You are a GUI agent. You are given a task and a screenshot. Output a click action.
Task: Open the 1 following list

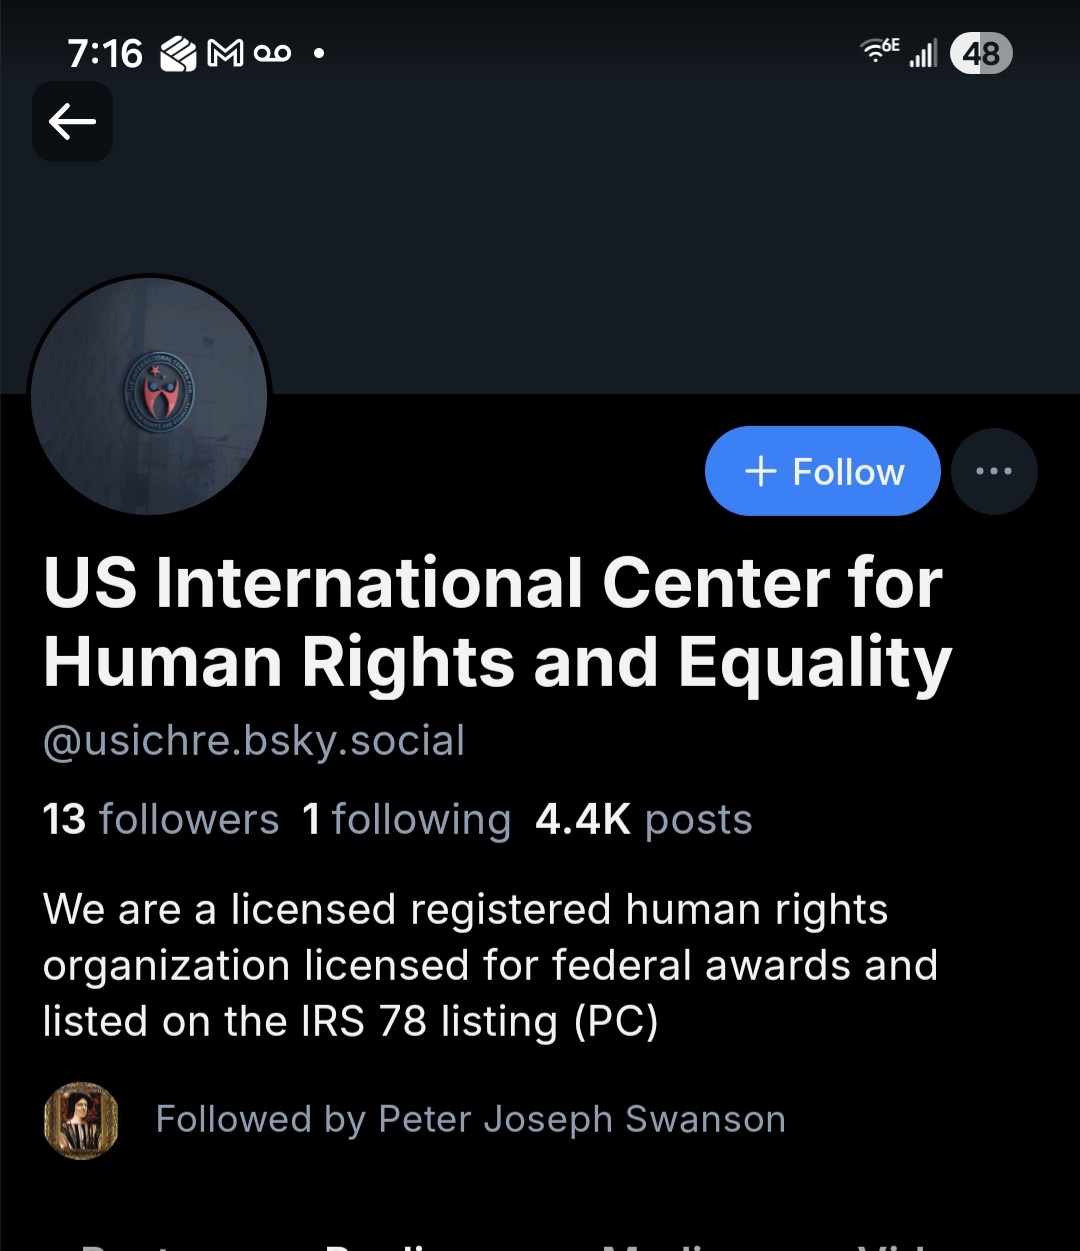point(406,820)
